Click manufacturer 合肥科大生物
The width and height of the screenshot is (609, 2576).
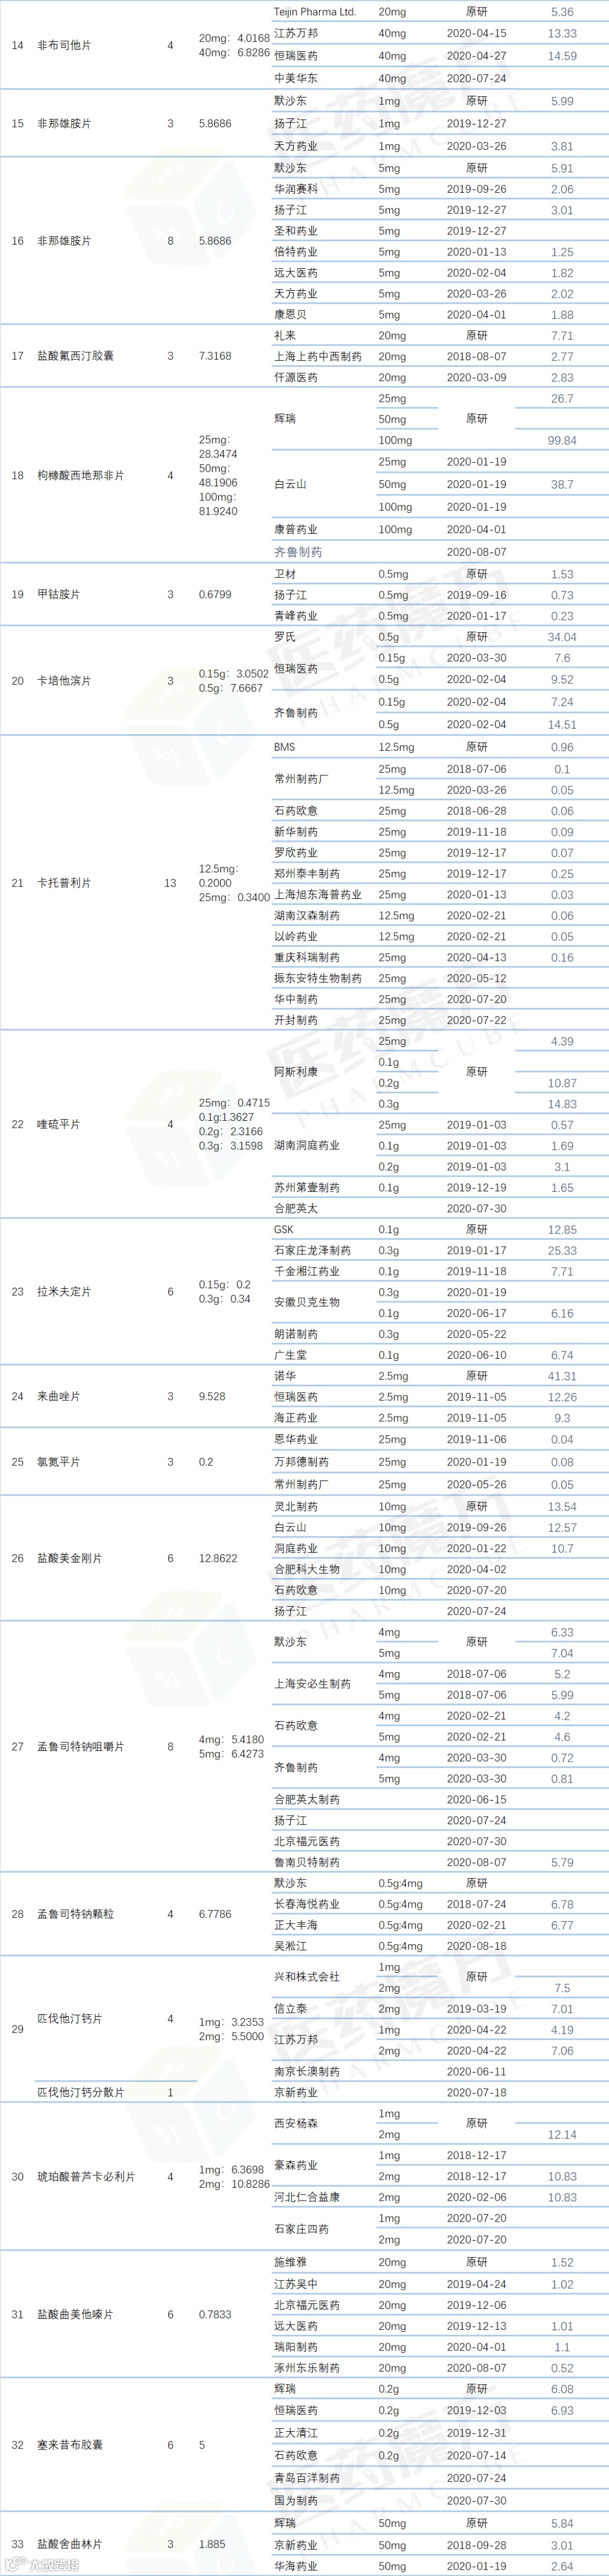(307, 1570)
